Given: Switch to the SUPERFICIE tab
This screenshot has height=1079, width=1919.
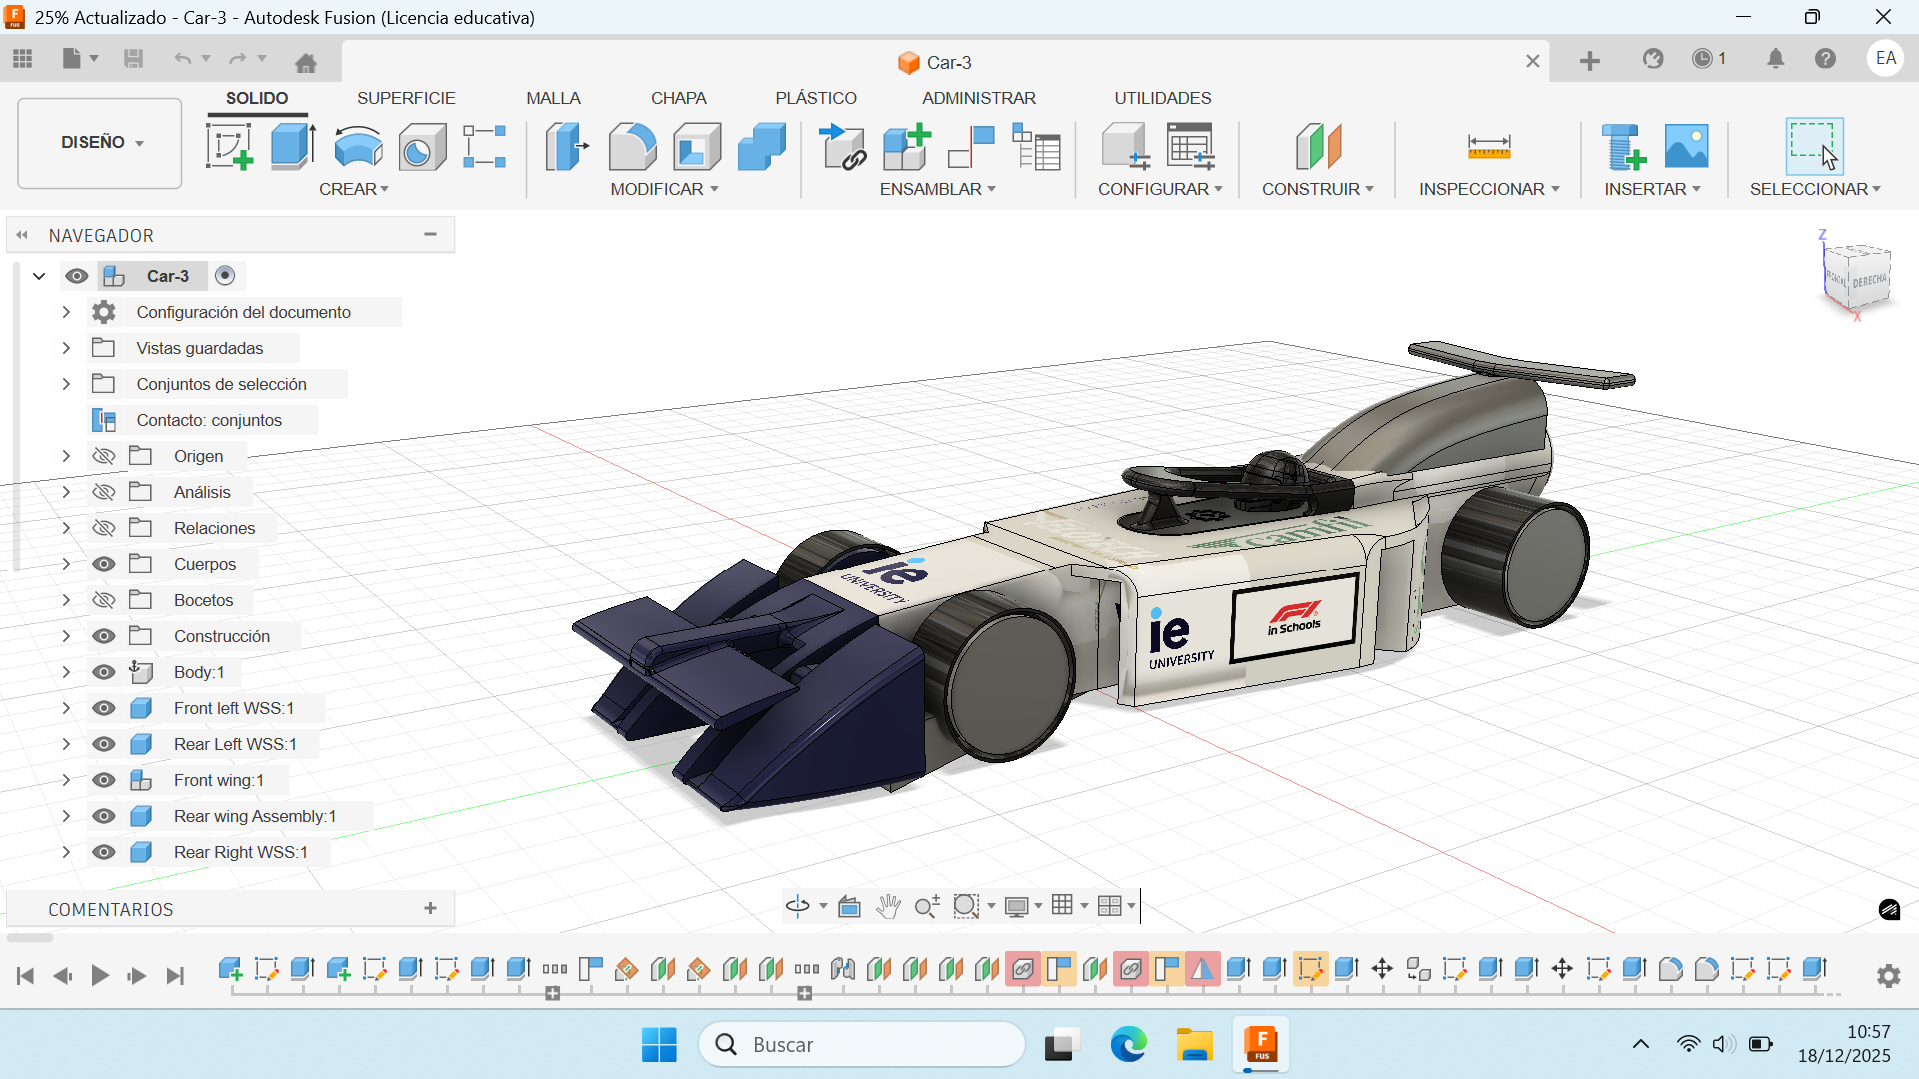Looking at the screenshot, I should pyautogui.click(x=406, y=98).
